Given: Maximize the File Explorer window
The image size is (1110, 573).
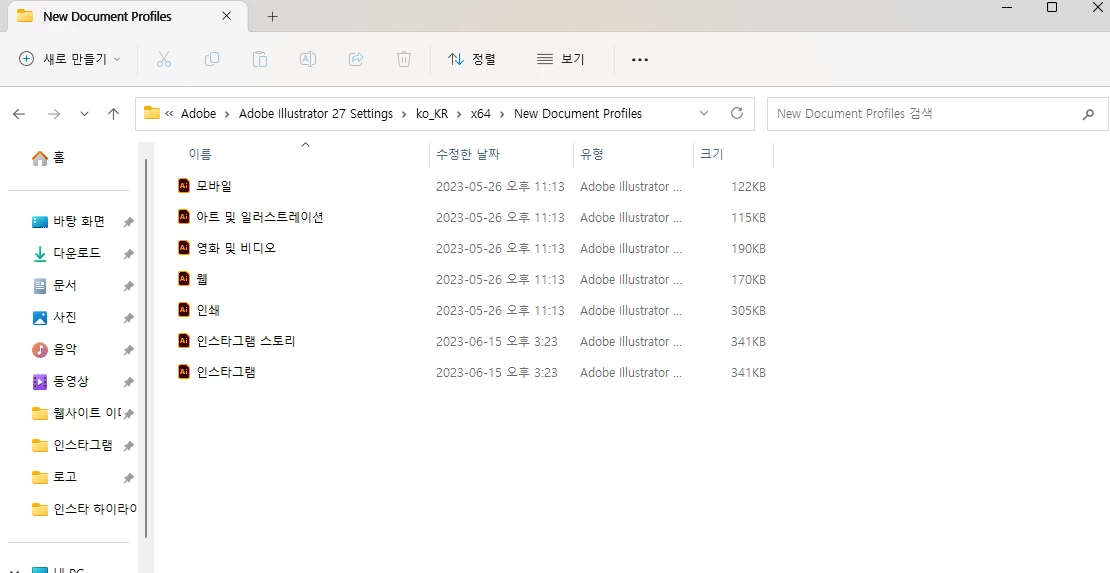Looking at the screenshot, I should 1052,7.
